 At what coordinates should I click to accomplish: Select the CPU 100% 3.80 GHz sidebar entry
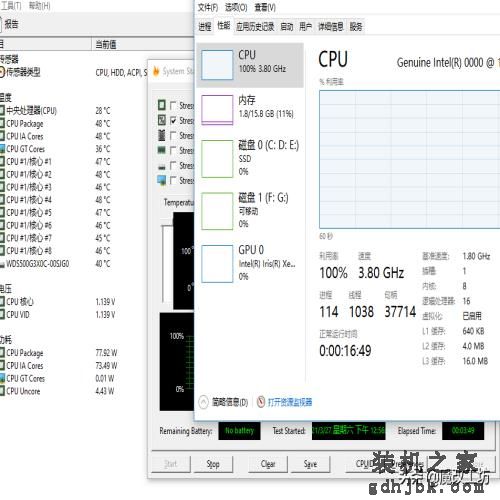click(250, 65)
